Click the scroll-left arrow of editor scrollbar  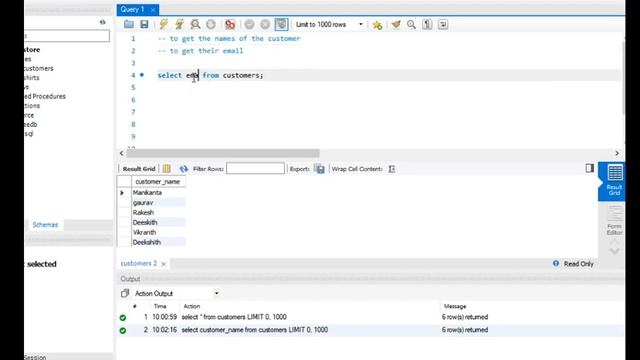[x=121, y=153]
